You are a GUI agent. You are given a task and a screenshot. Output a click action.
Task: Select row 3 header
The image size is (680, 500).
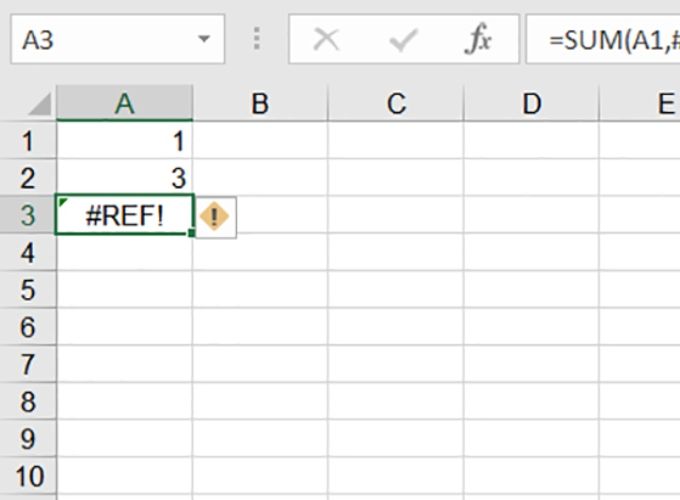pyautogui.click(x=28, y=216)
